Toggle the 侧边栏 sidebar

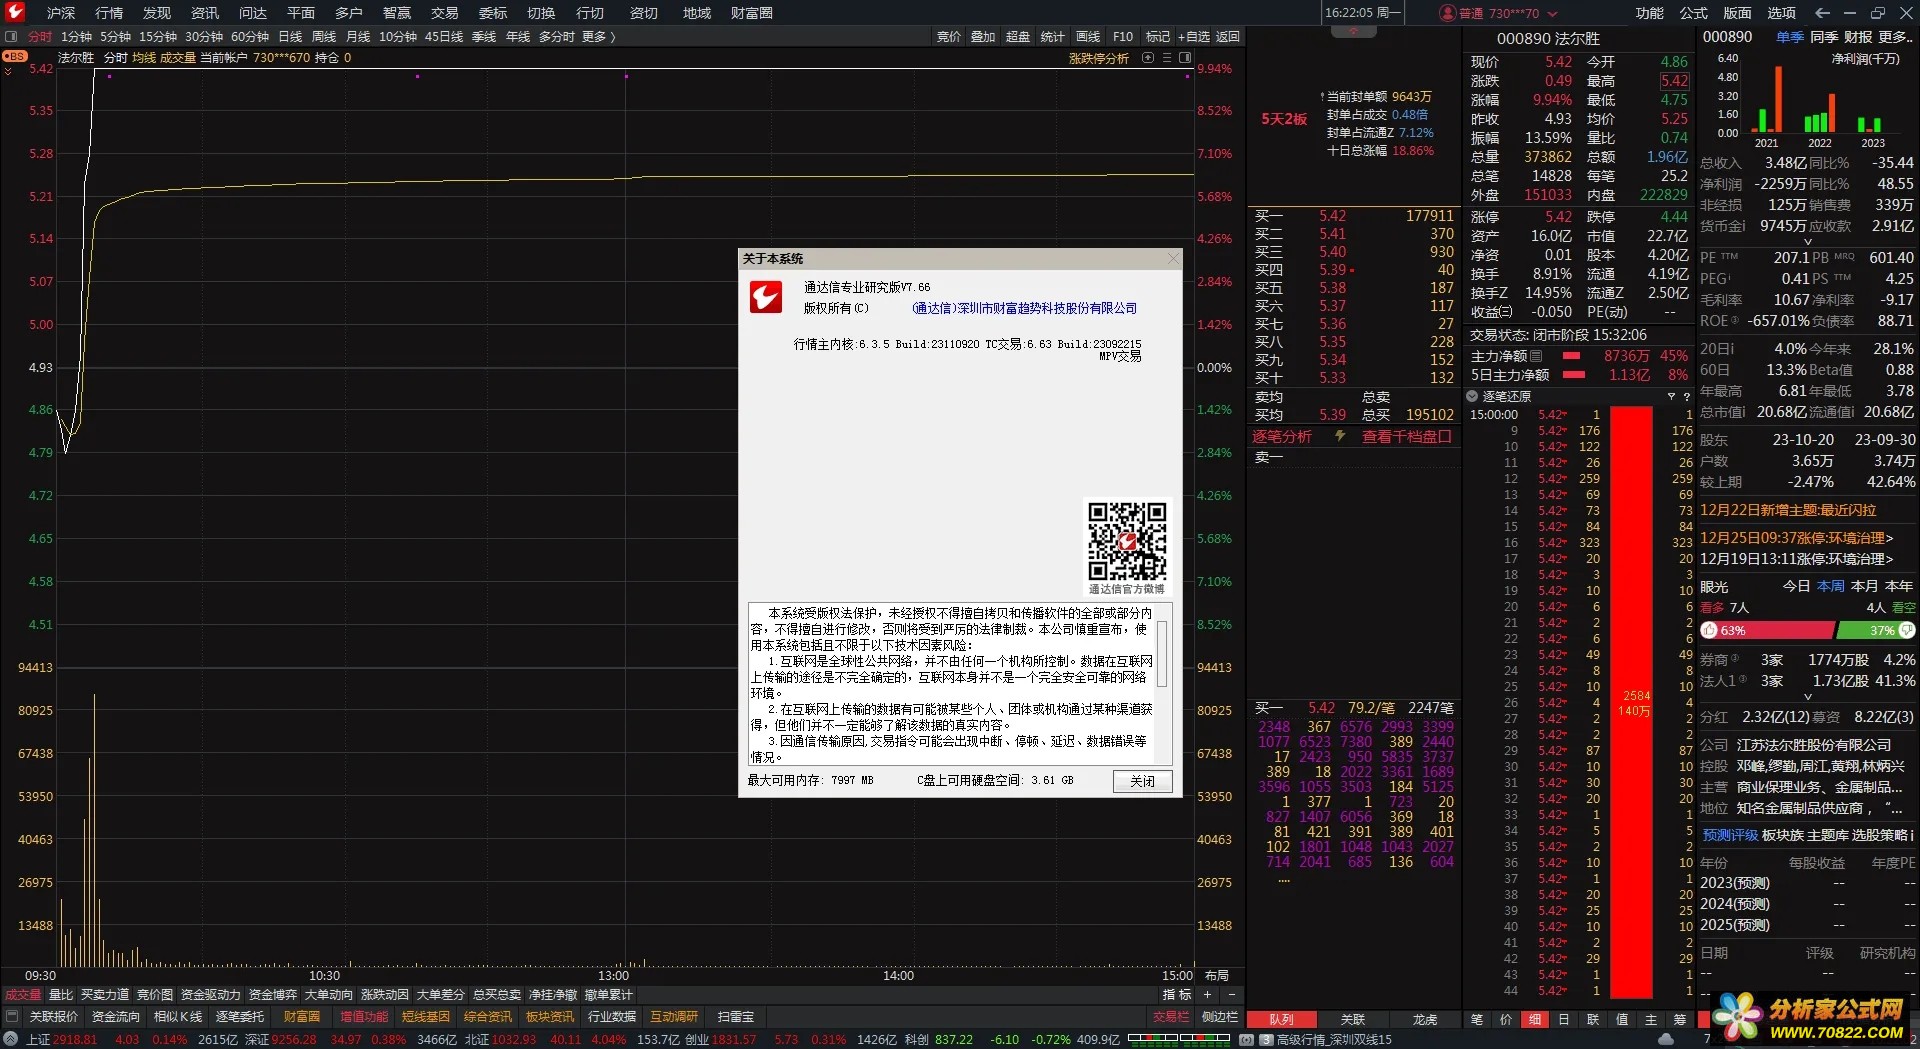(x=1220, y=1017)
